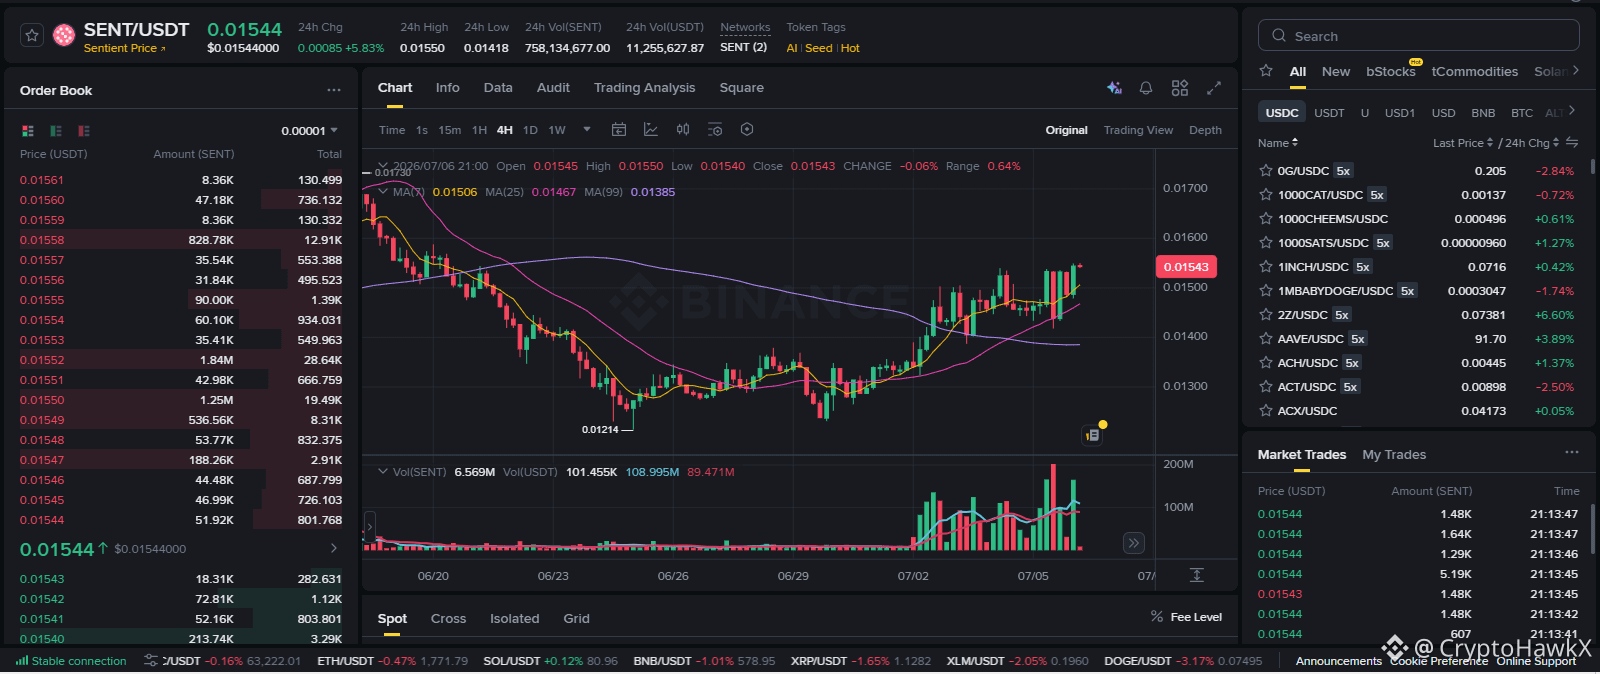
Task: Open Order Book more options menu
Action: (x=334, y=90)
